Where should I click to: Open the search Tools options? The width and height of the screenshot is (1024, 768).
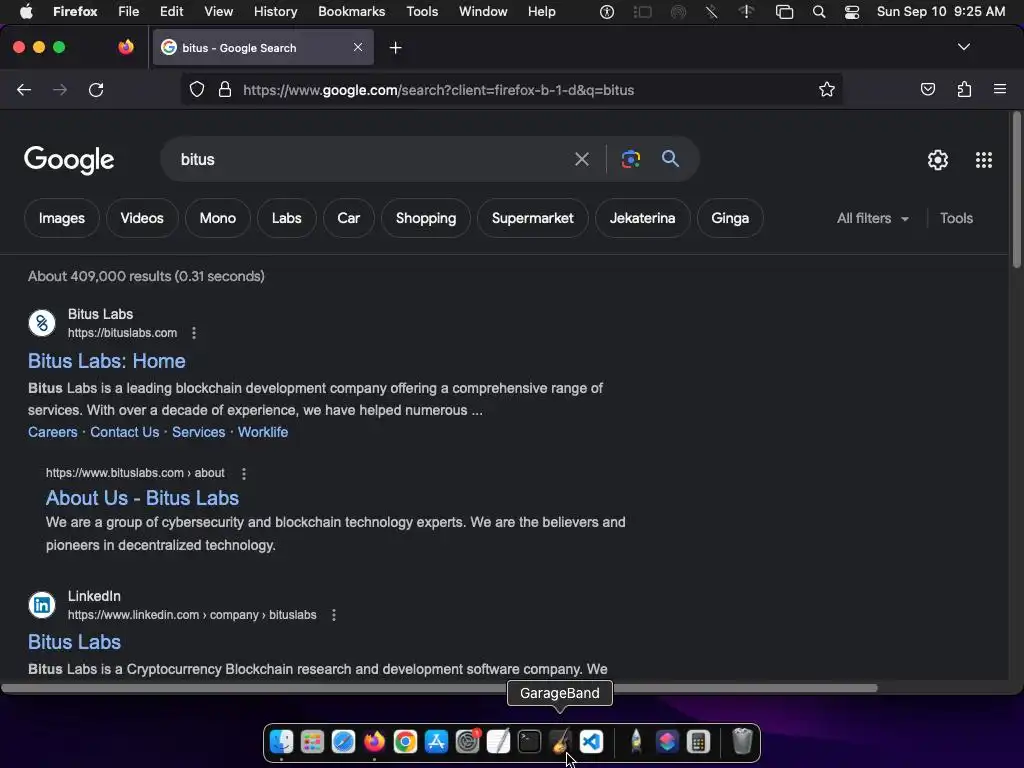956,218
